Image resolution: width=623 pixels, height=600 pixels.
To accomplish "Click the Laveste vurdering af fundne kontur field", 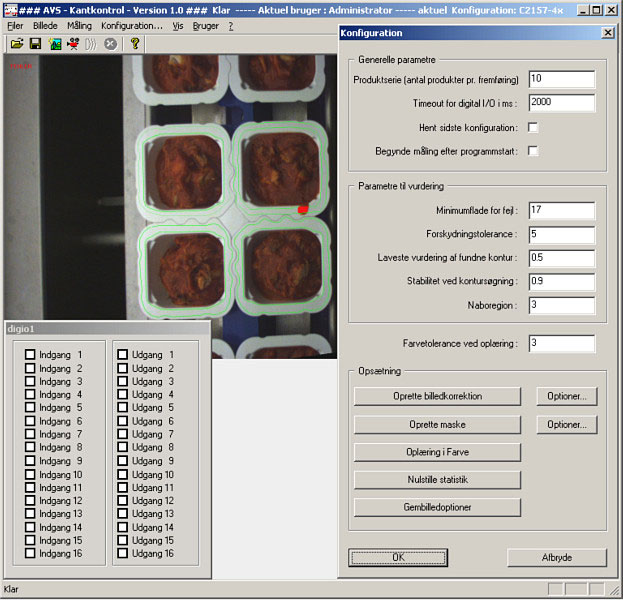I will 562,258.
